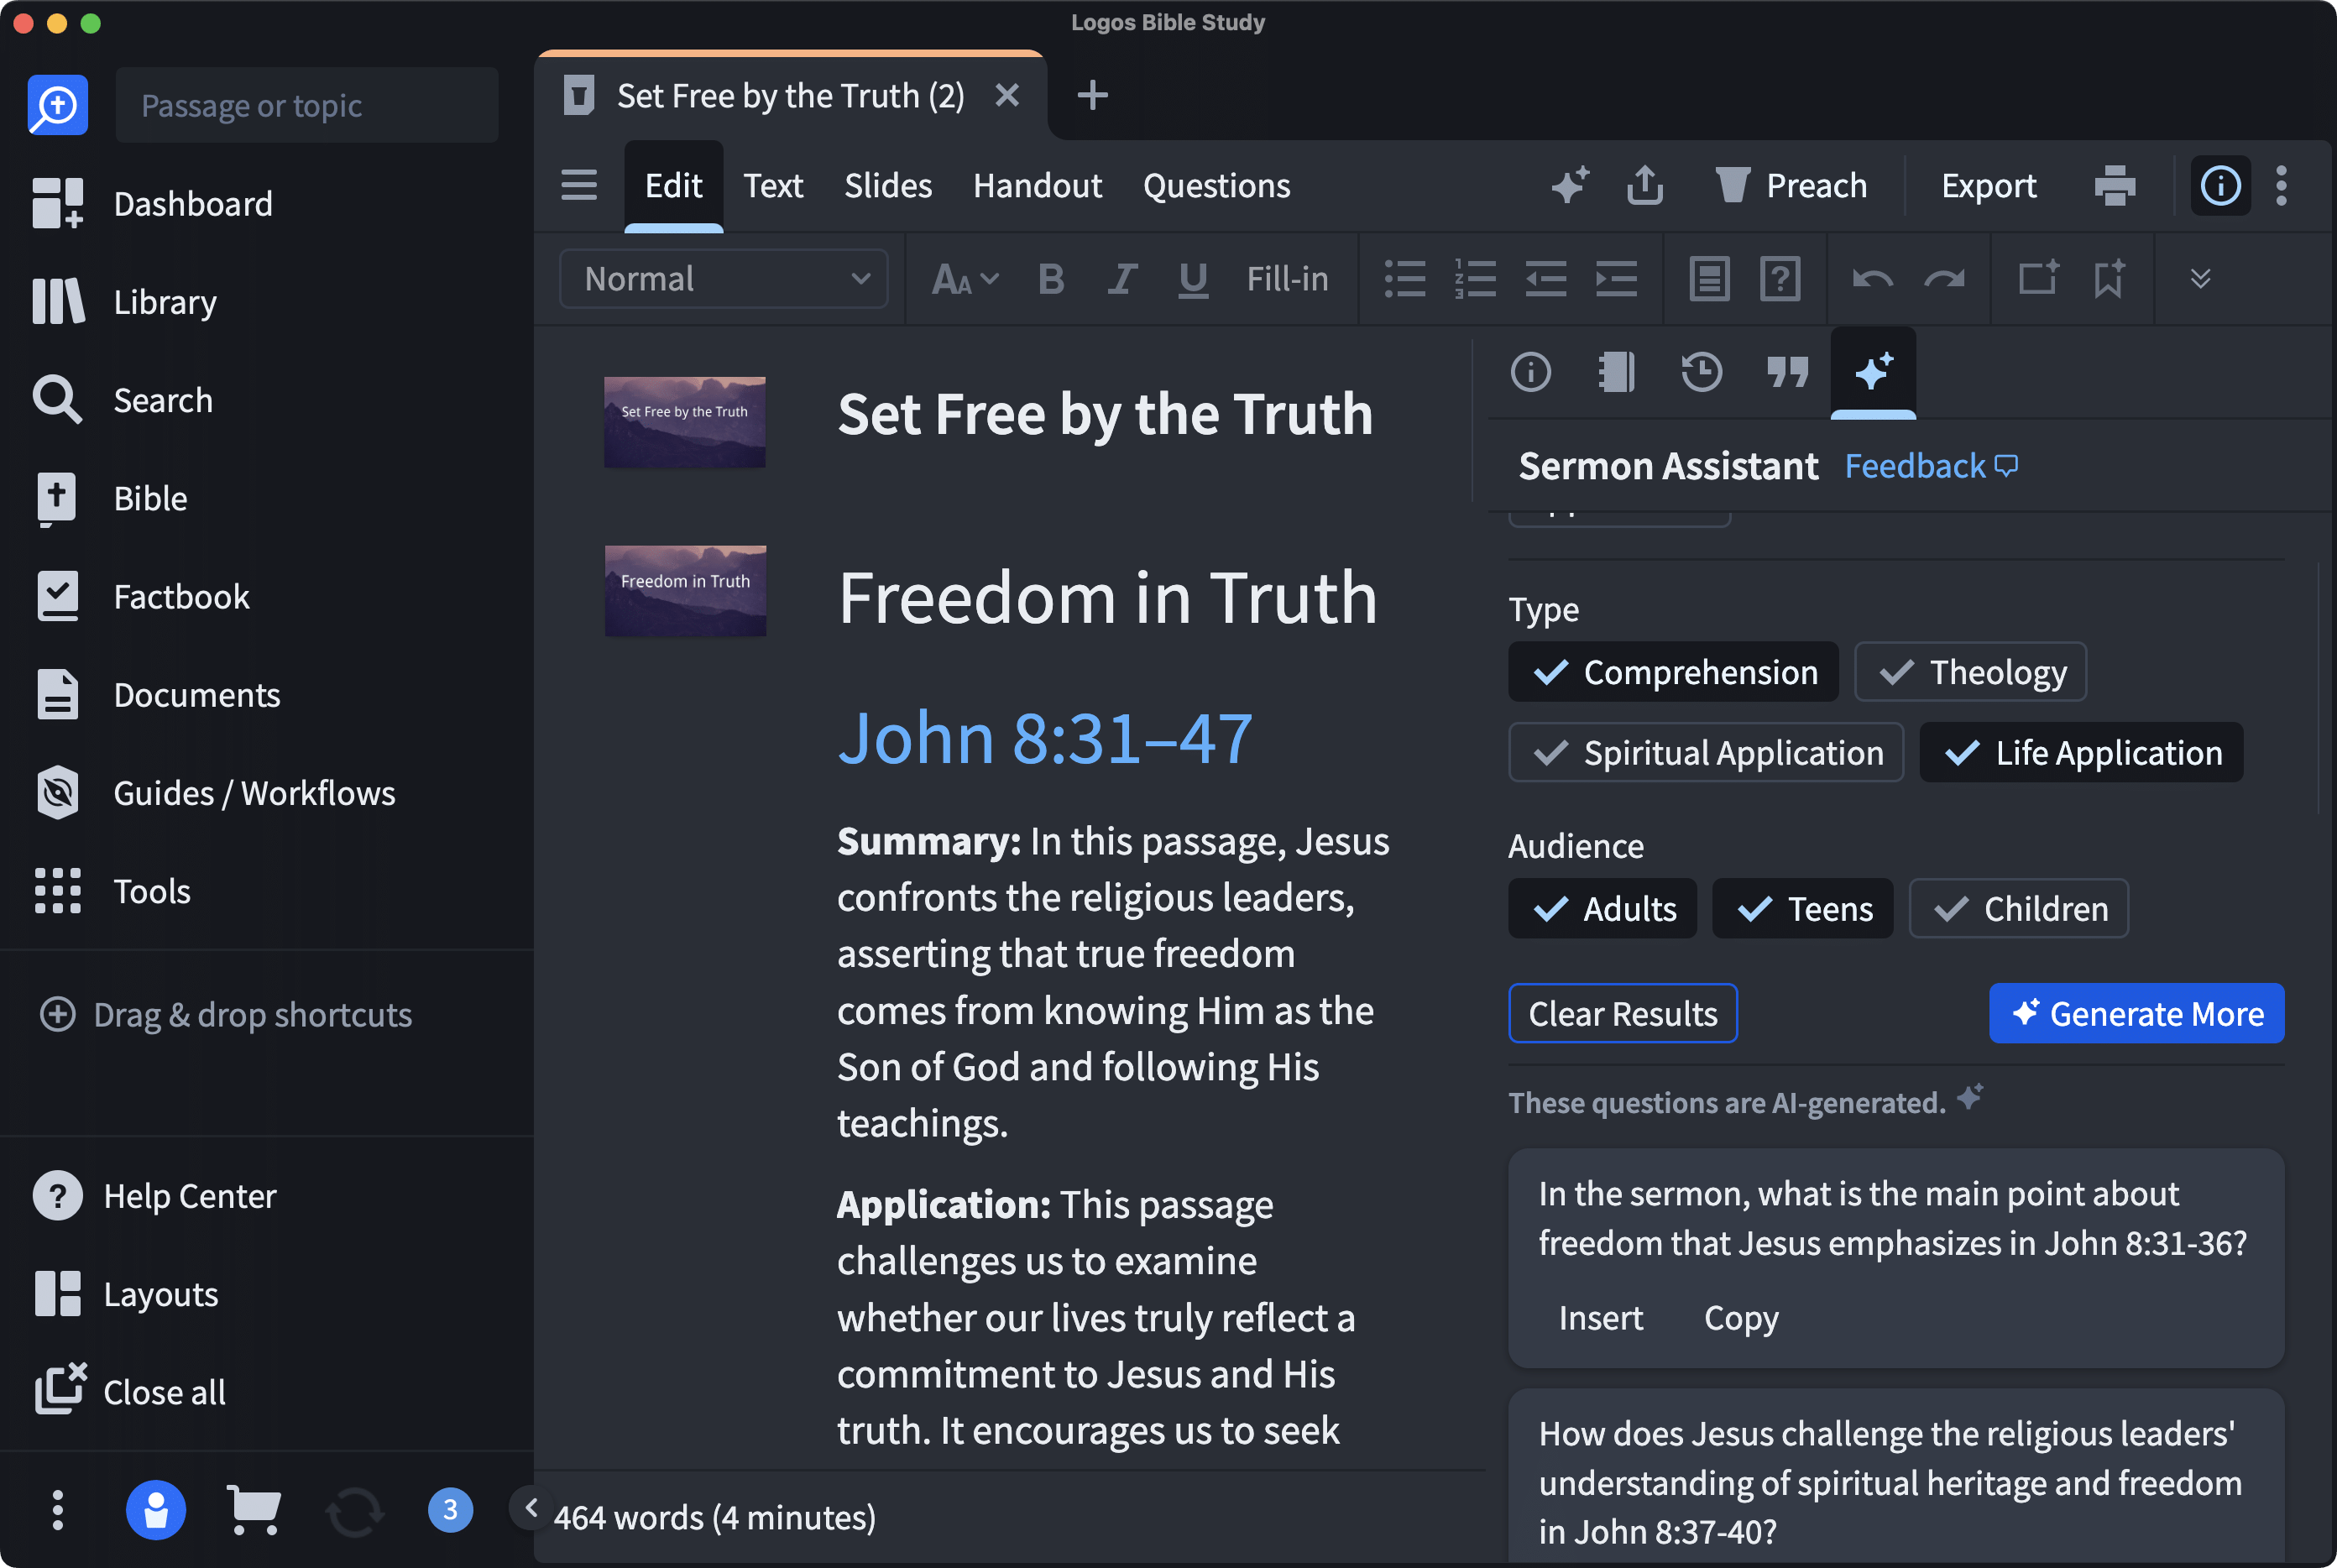
Task: Click the Logos search logo icon
Action: tap(57, 105)
